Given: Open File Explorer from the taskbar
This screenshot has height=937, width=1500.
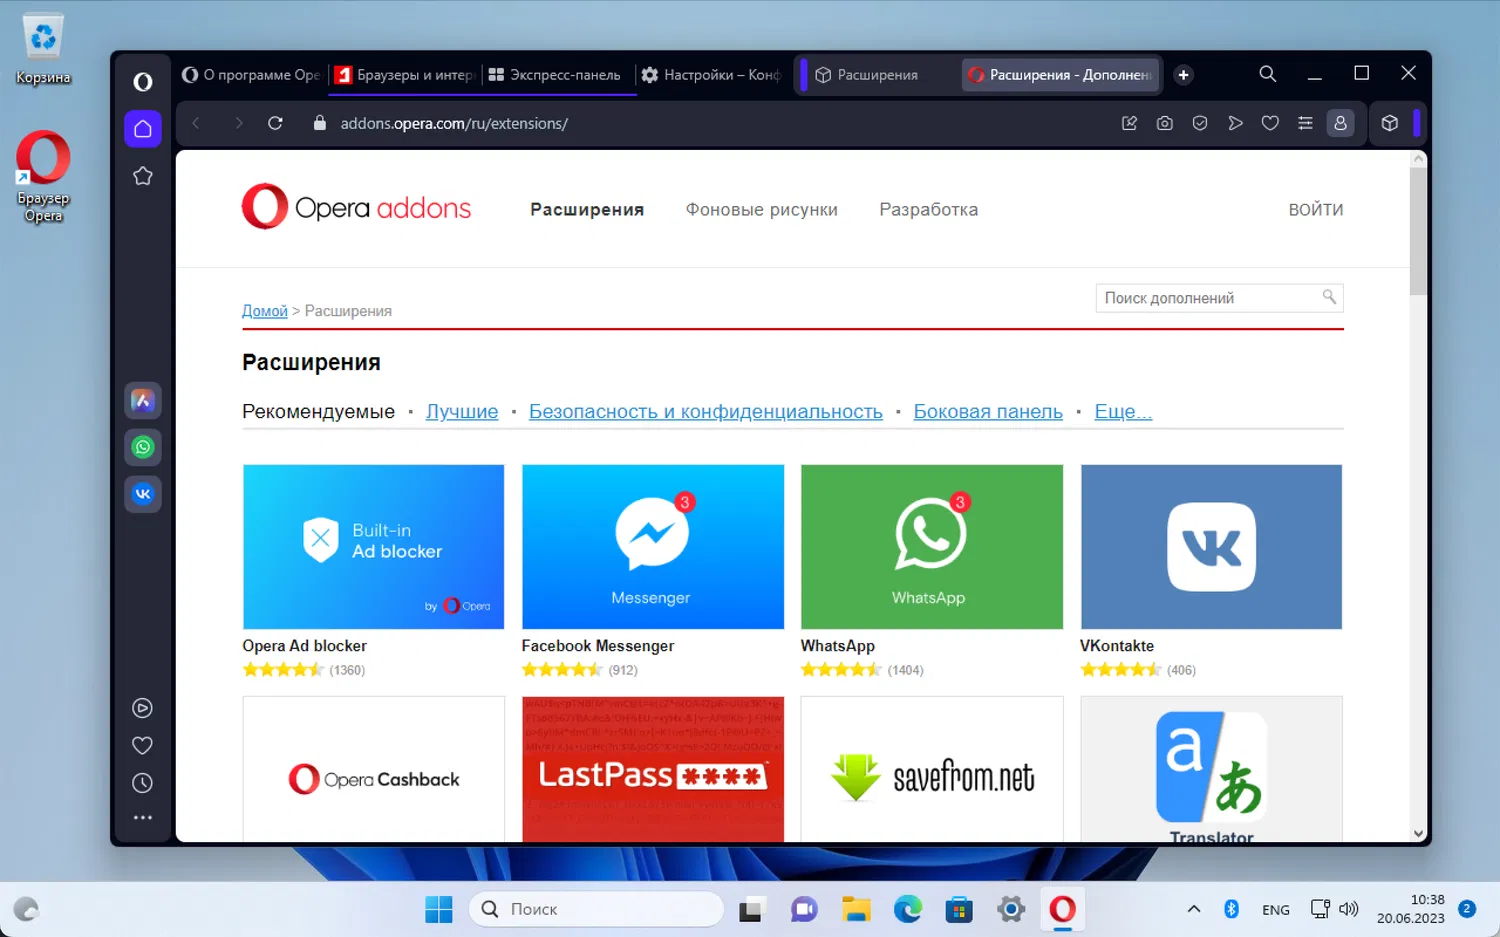Looking at the screenshot, I should coord(856,909).
